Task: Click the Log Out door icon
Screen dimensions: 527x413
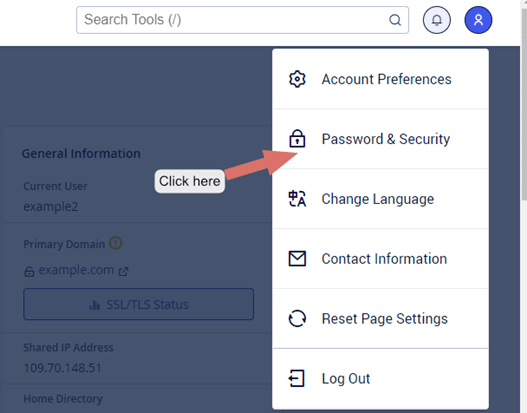Action: [x=297, y=378]
